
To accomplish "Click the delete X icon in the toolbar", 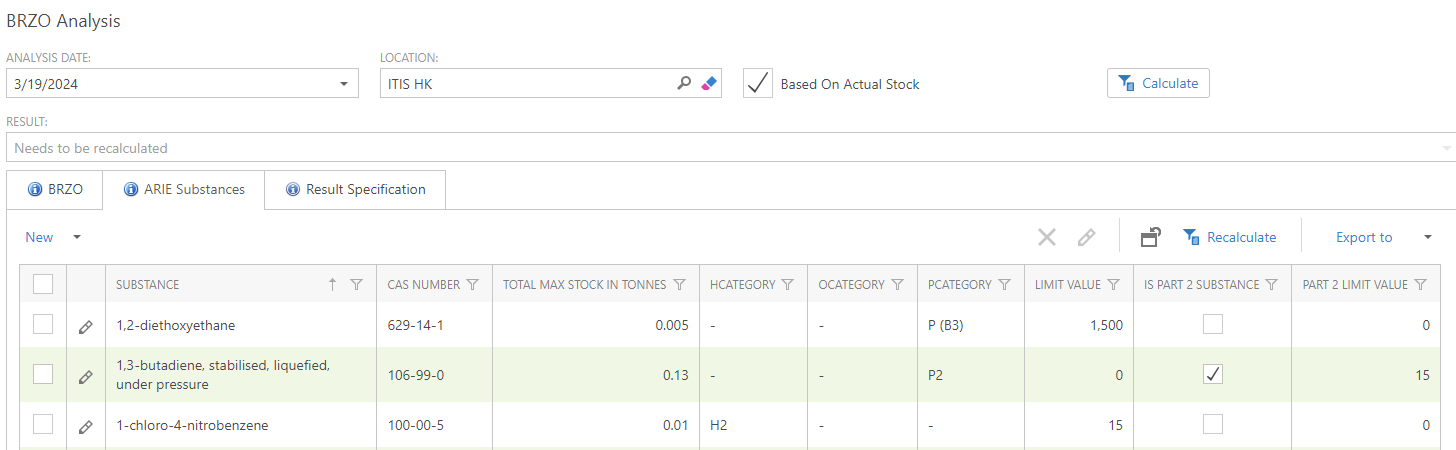I will 1046,237.
